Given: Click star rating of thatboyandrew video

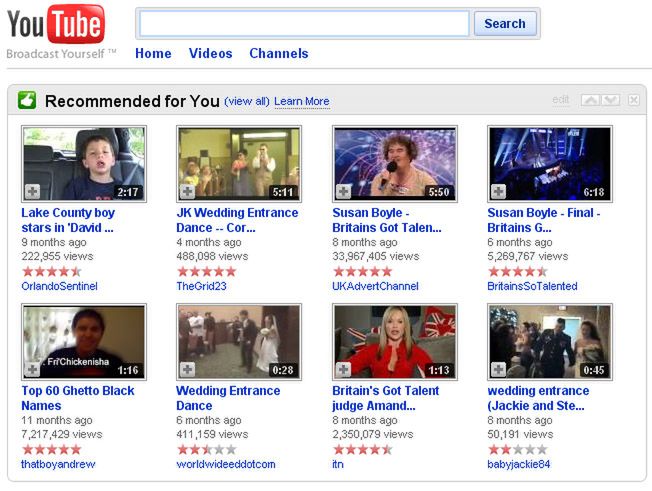Looking at the screenshot, I should coord(52,450).
